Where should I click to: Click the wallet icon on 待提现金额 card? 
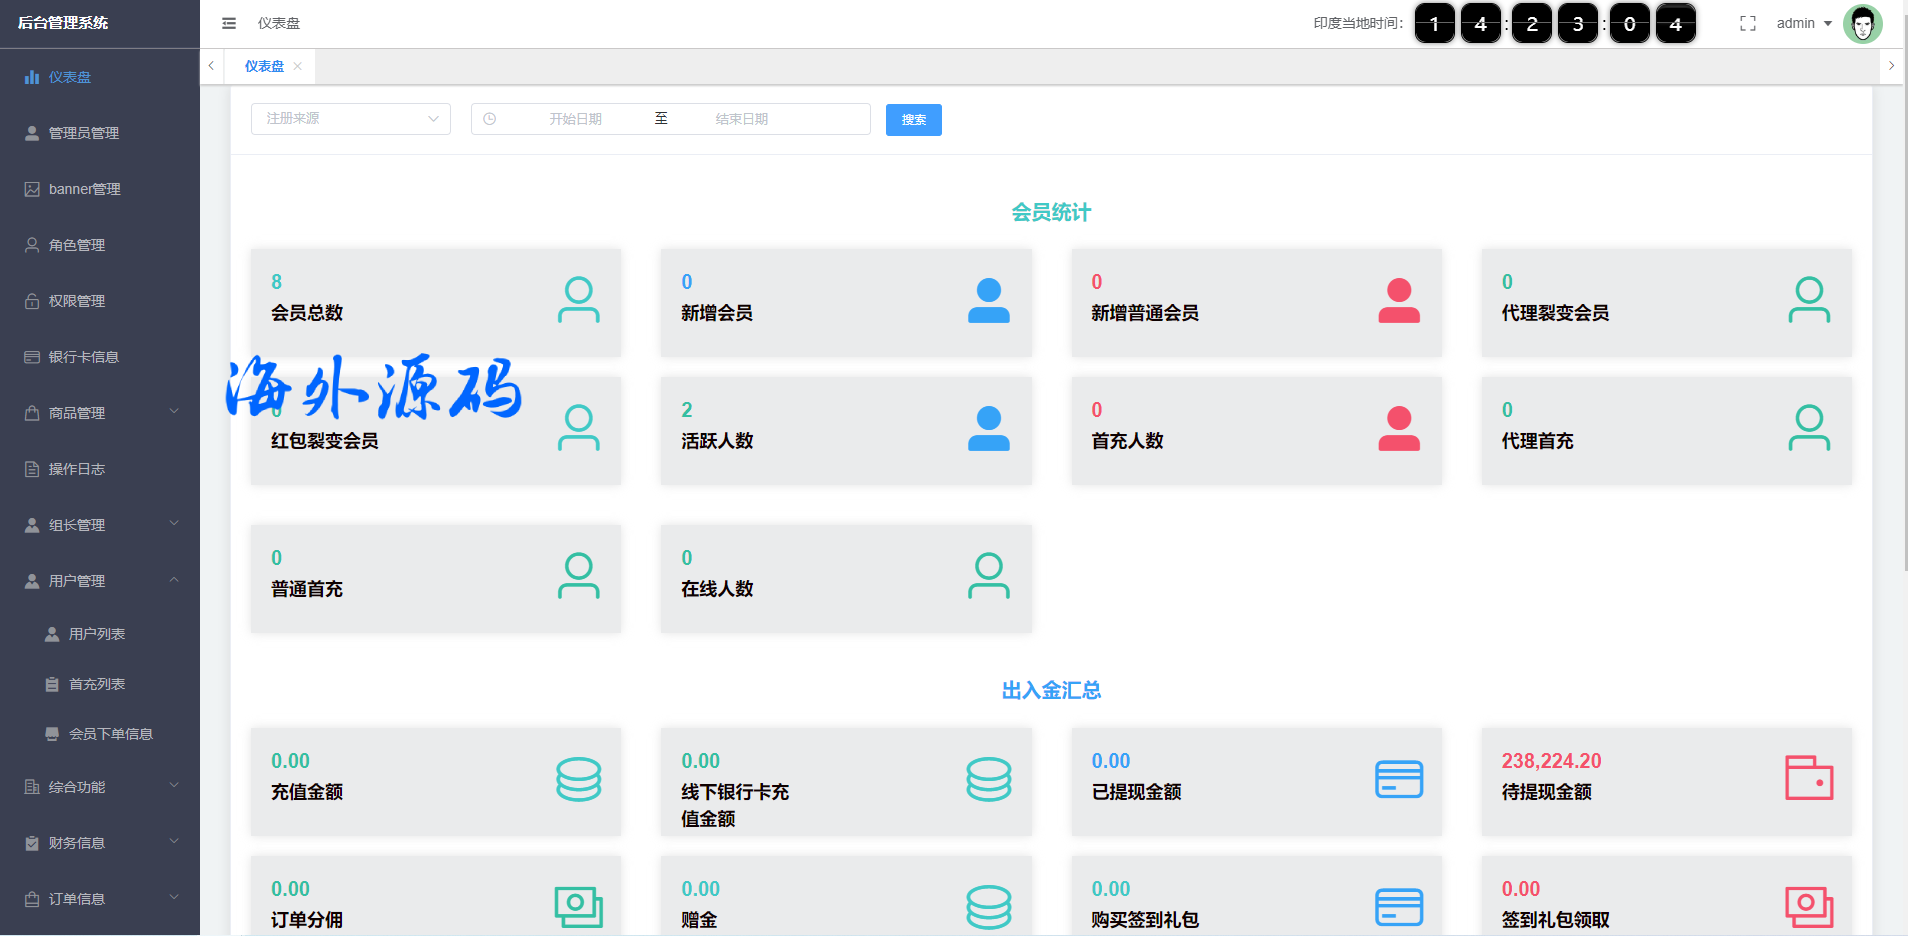coord(1808,777)
